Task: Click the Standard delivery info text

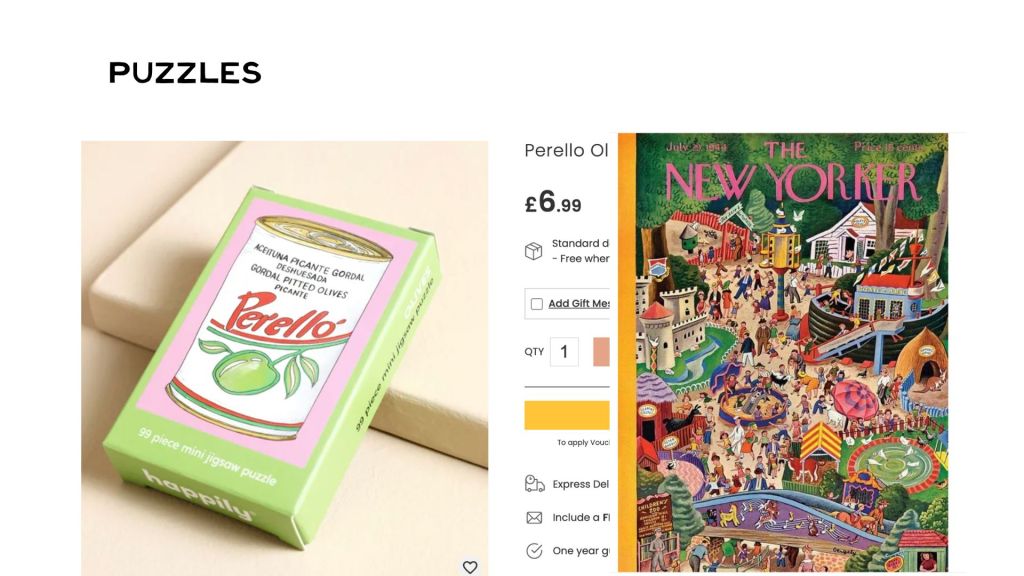Action: point(581,251)
